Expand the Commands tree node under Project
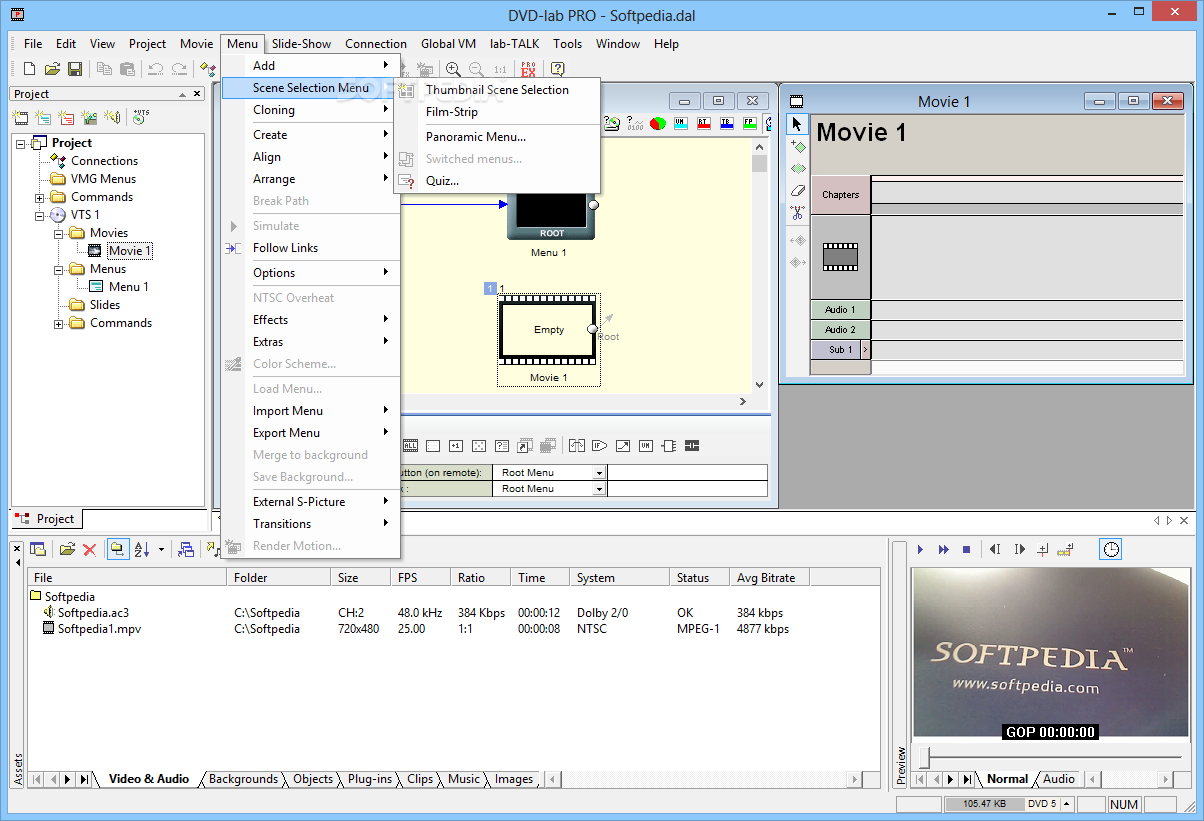Screen dimensions: 1204x821 point(40,197)
